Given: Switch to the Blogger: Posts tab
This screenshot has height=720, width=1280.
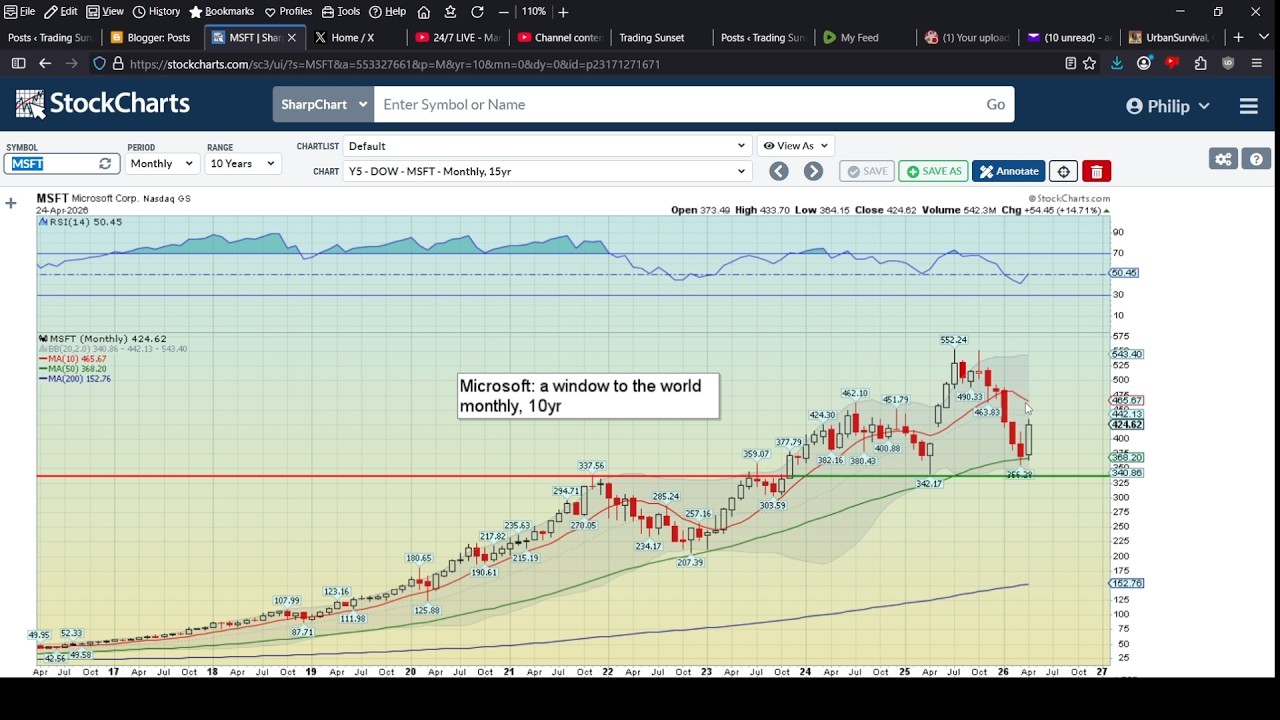Looking at the screenshot, I should [x=152, y=38].
